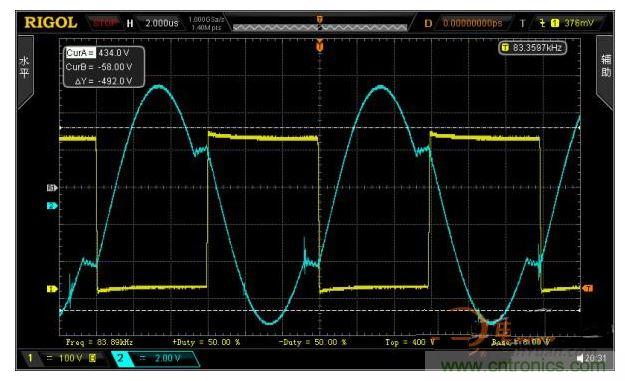
Task: Select the CurB cursor readout
Action: point(99,67)
